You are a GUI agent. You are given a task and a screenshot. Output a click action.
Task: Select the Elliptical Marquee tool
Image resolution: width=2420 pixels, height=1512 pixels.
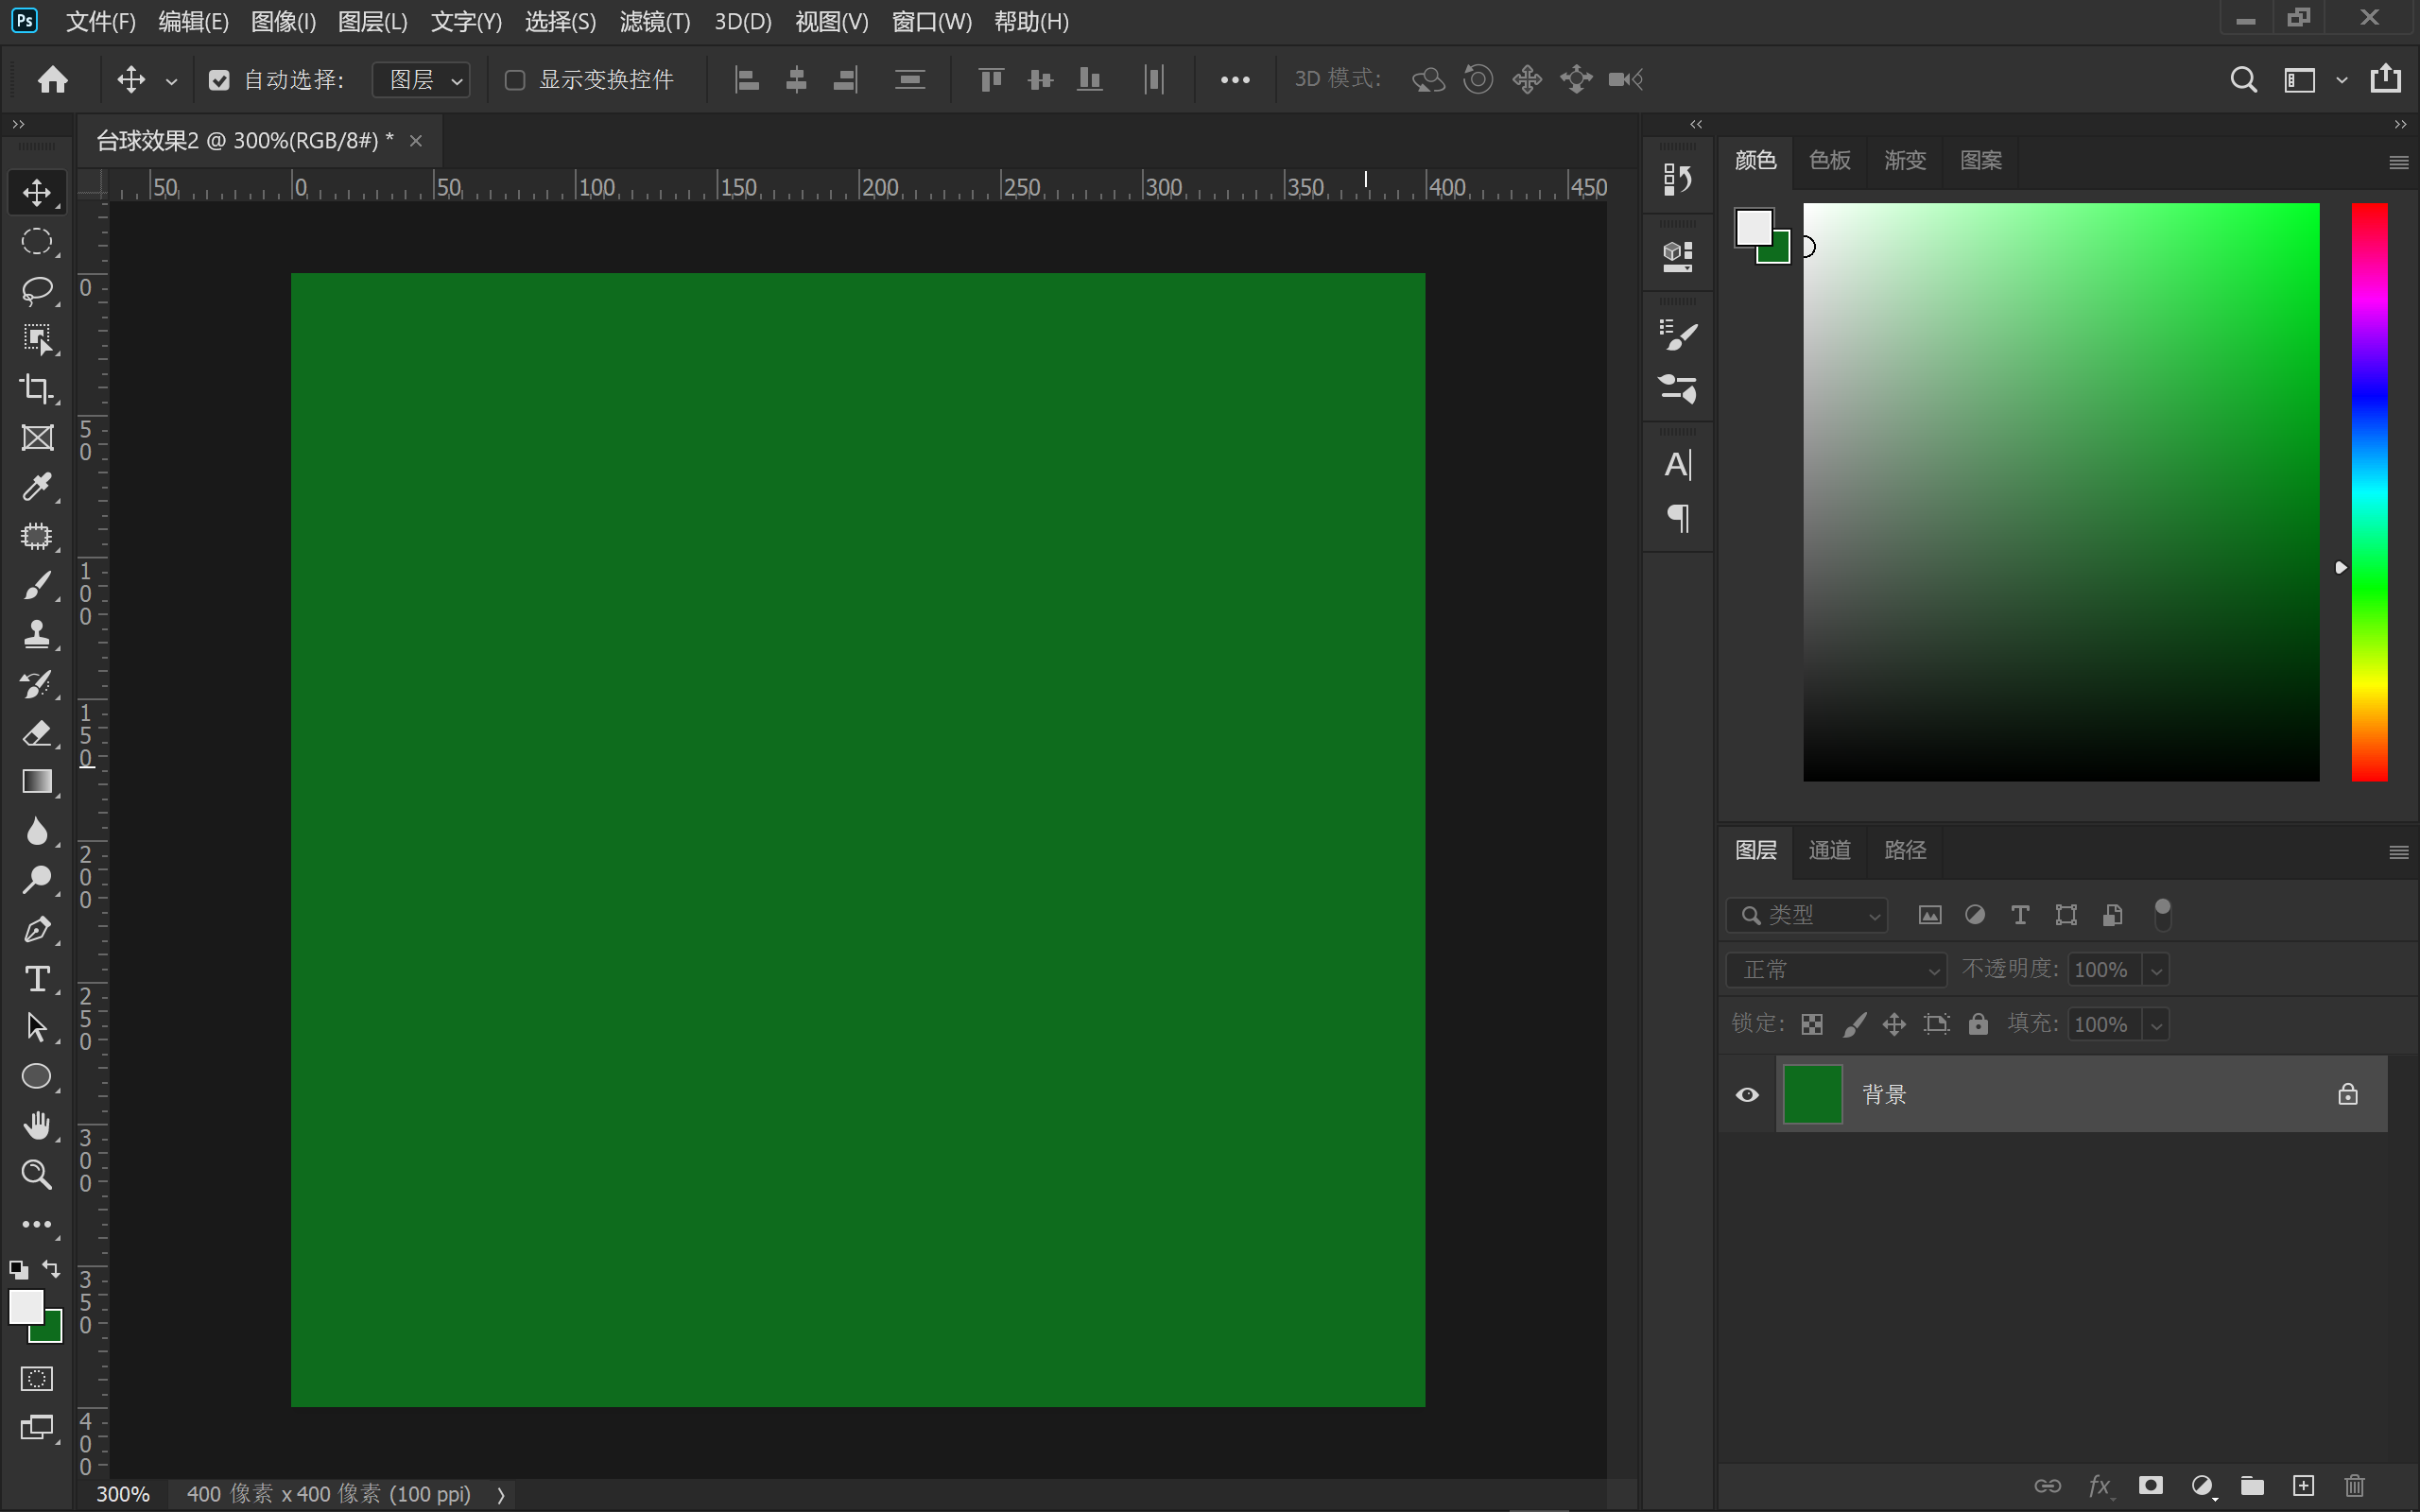click(x=37, y=241)
